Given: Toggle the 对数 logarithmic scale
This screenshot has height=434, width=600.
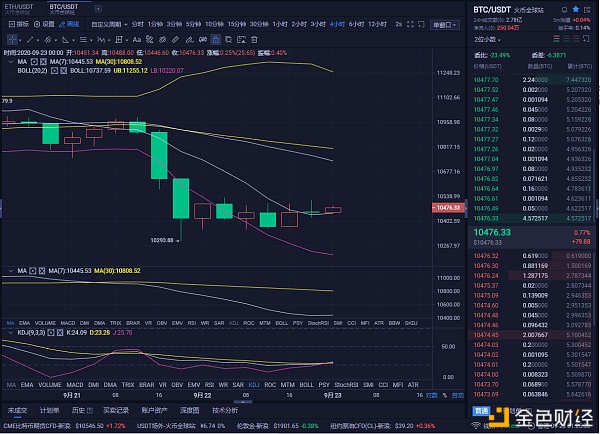Looking at the screenshot, I should (432, 395).
